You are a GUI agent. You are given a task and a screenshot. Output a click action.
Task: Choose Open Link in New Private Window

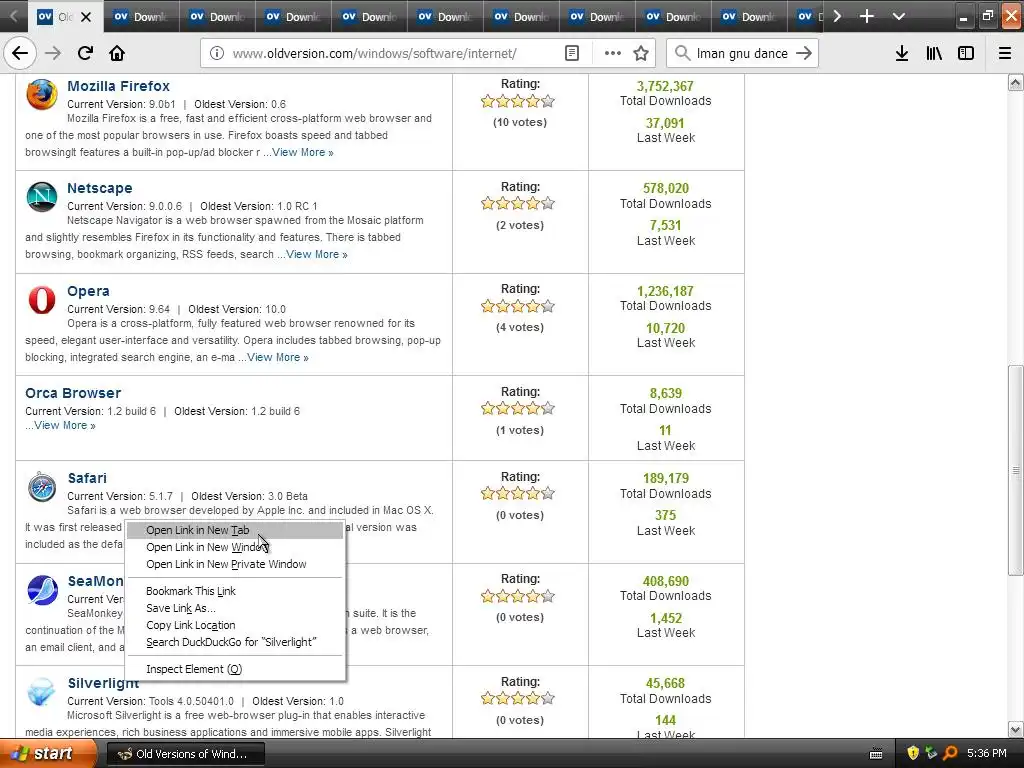tap(235, 564)
